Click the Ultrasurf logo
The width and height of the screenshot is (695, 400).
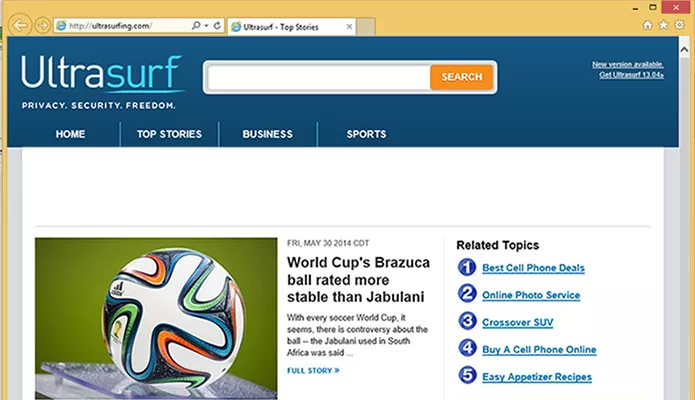pyautogui.click(x=102, y=81)
